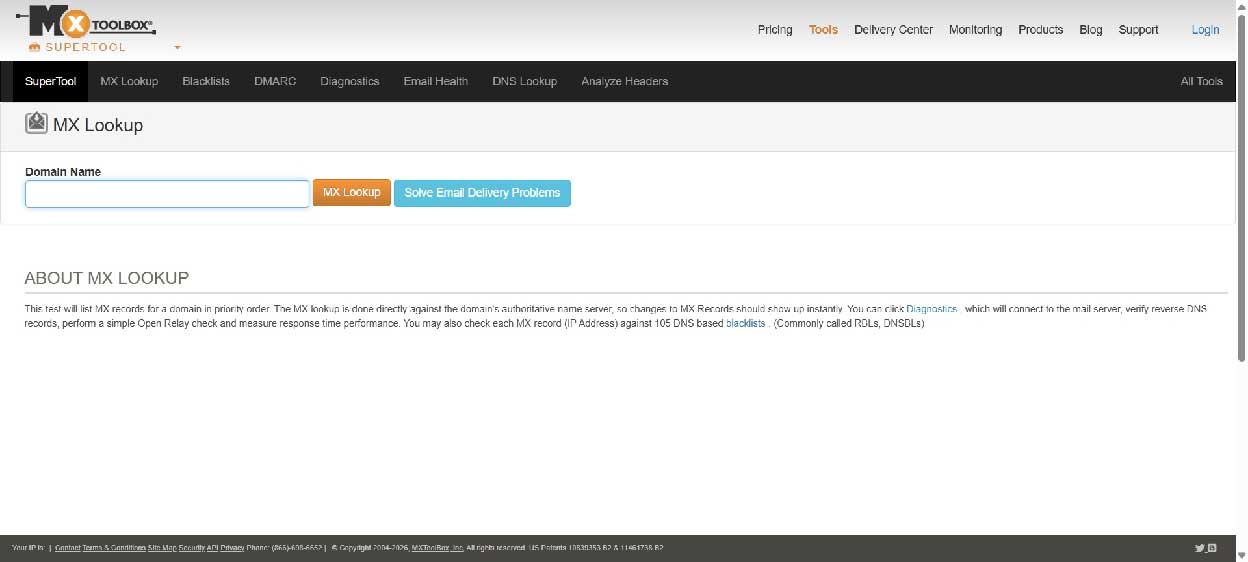The width and height of the screenshot is (1248, 562).
Task: Expand the SuperTool dropdown arrow
Action: 177,47
